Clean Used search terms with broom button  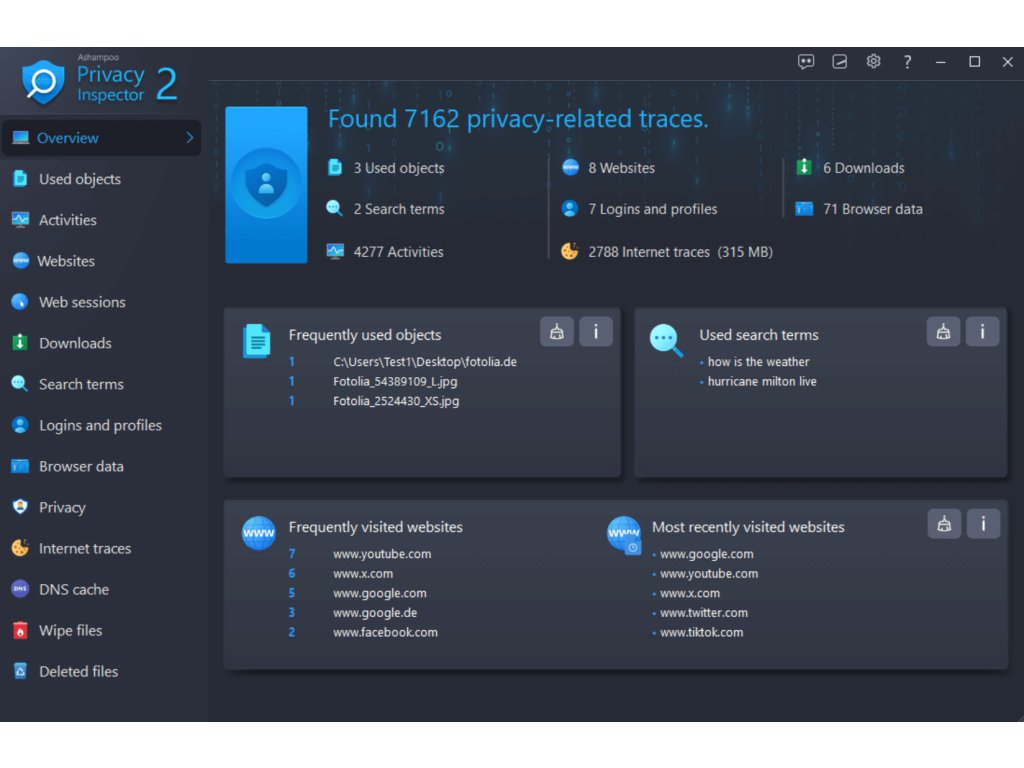(944, 332)
